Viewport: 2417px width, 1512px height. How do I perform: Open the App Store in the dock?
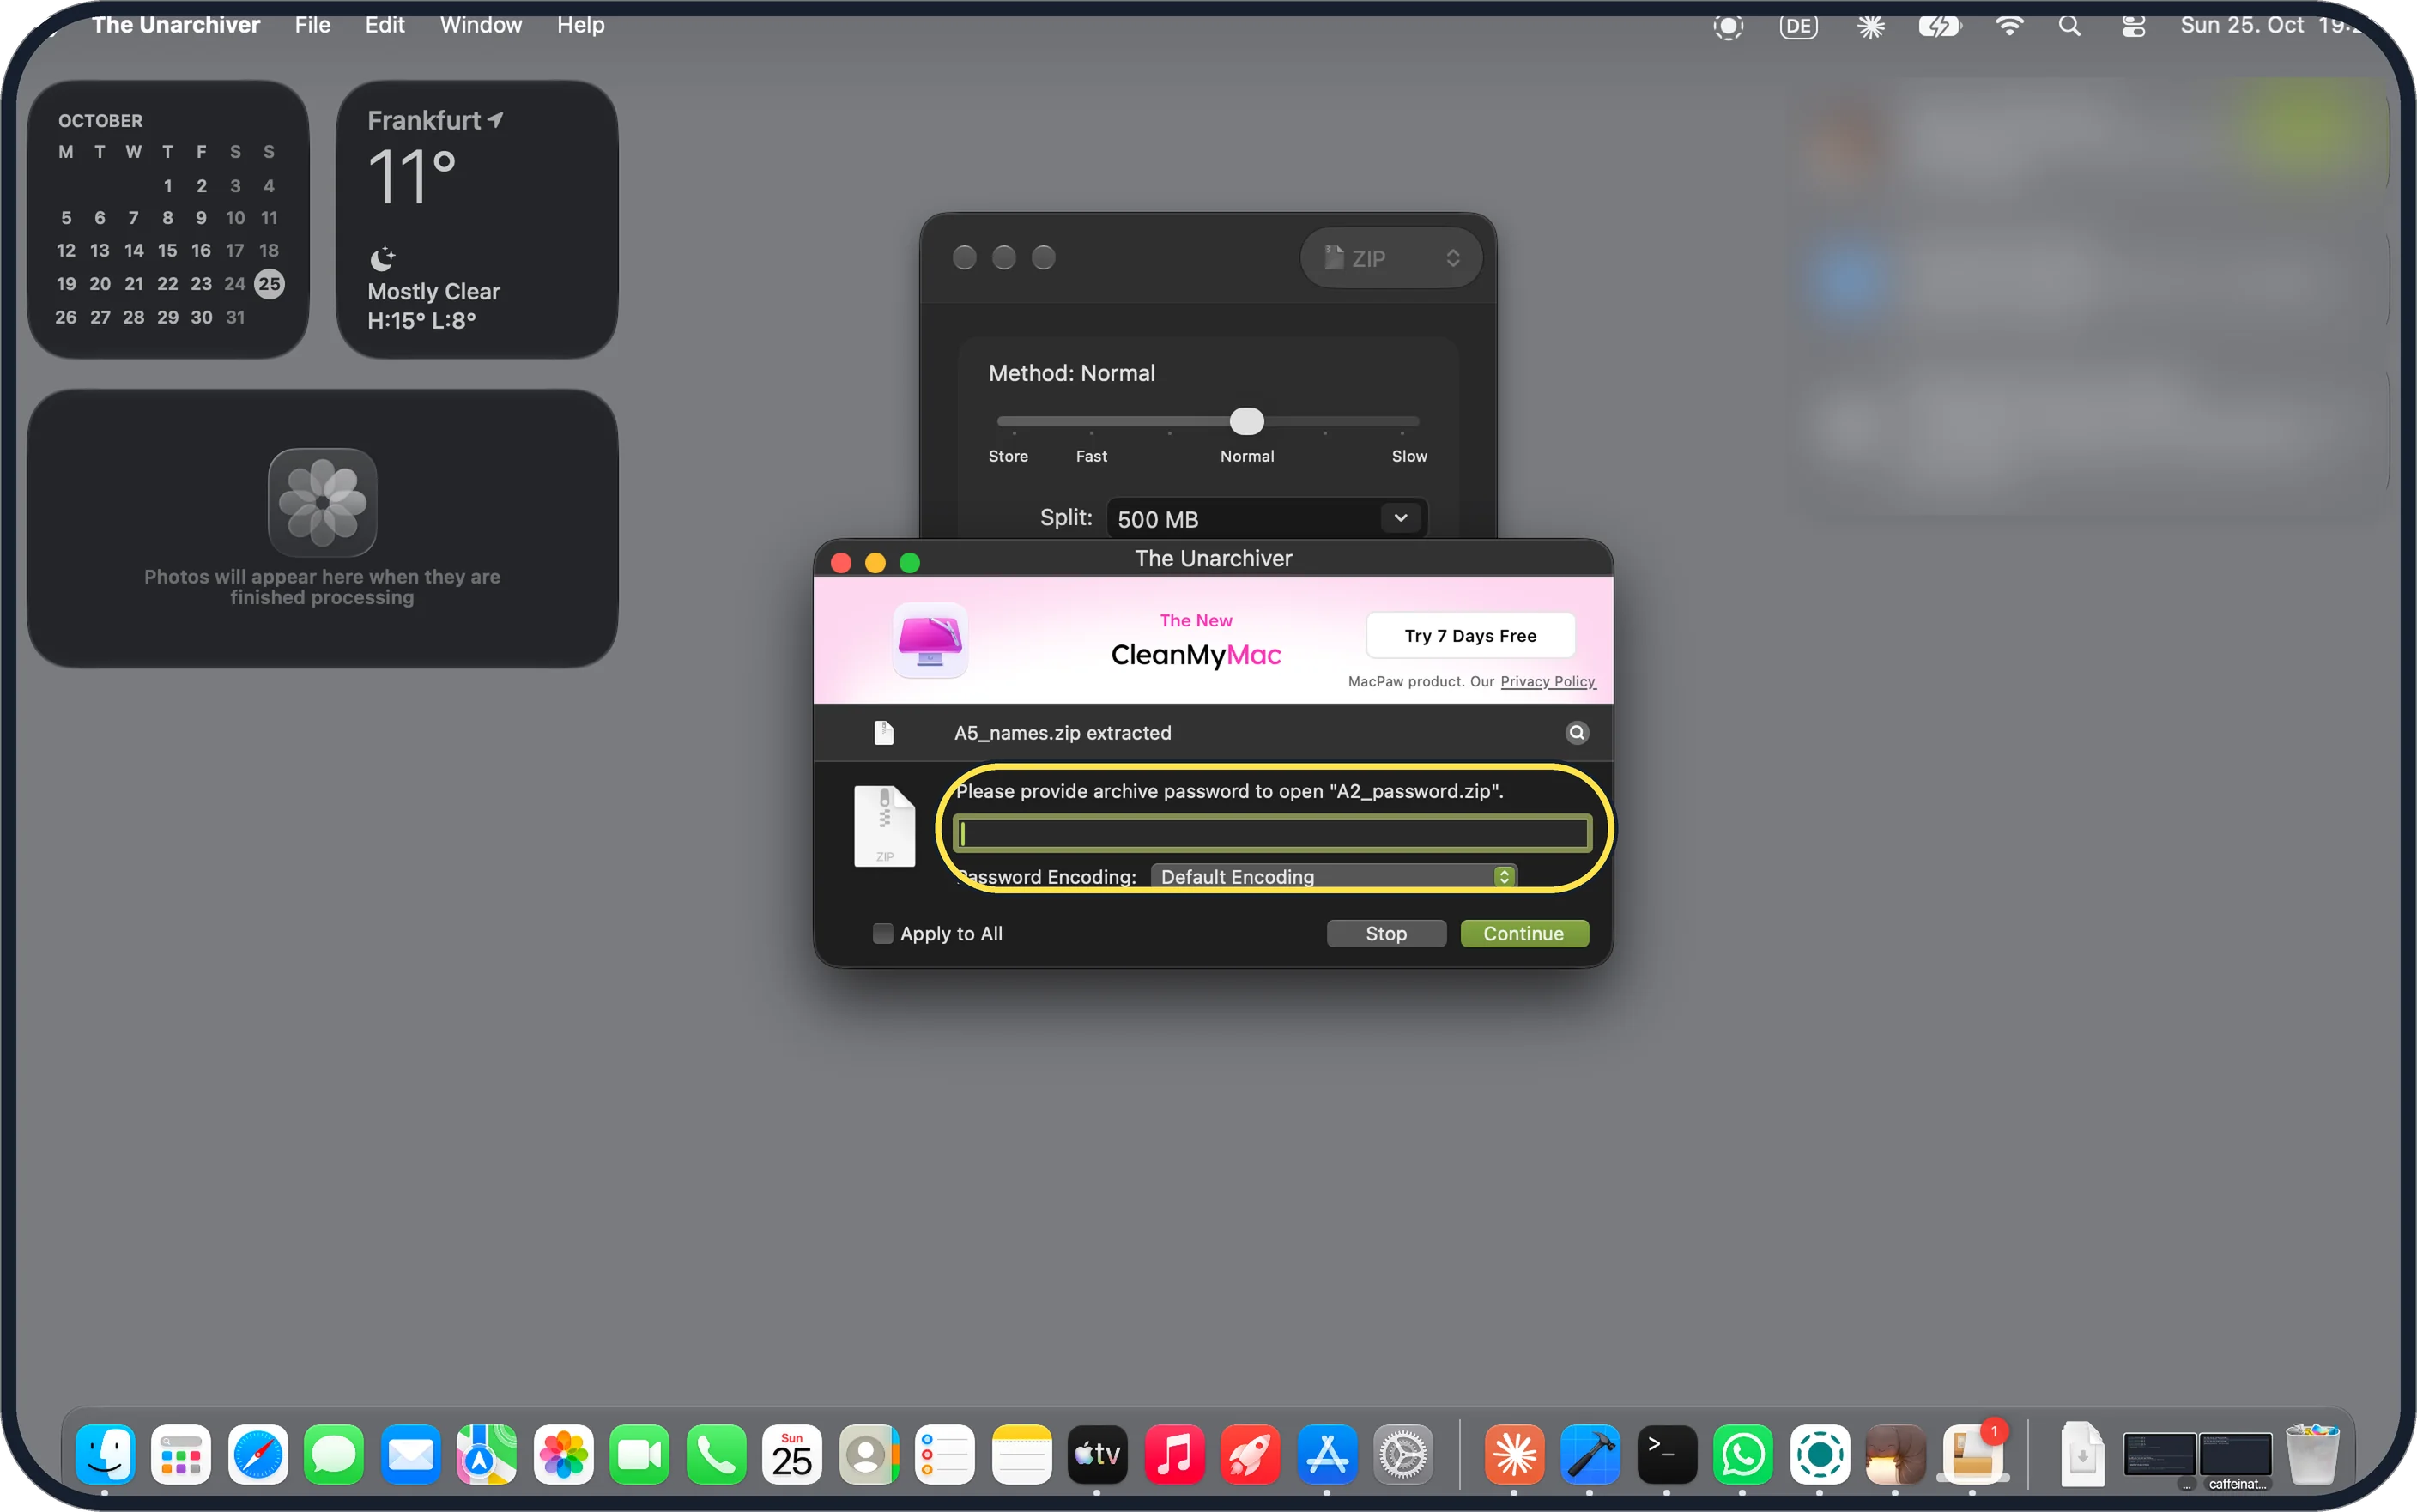(1327, 1454)
